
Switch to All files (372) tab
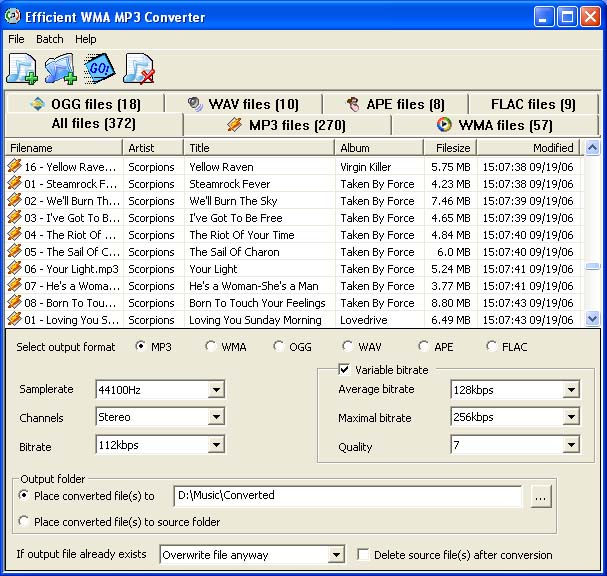[94, 123]
